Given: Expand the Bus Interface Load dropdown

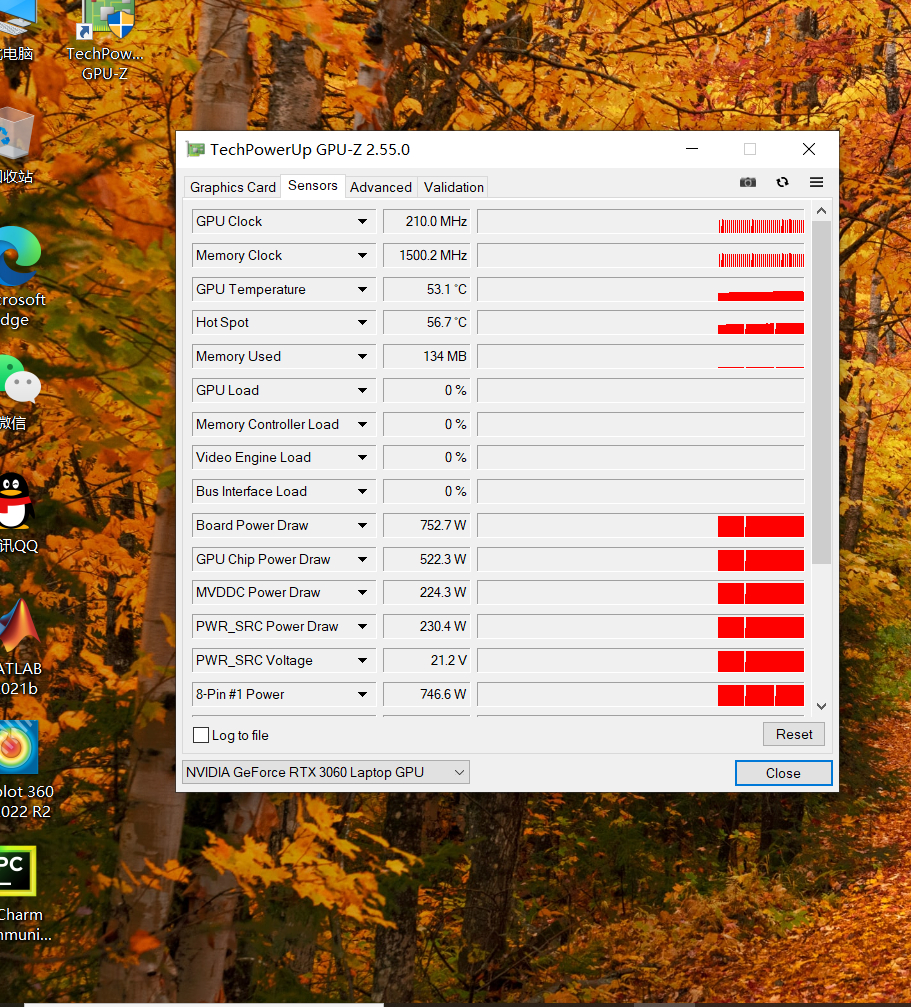Looking at the screenshot, I should (x=362, y=491).
